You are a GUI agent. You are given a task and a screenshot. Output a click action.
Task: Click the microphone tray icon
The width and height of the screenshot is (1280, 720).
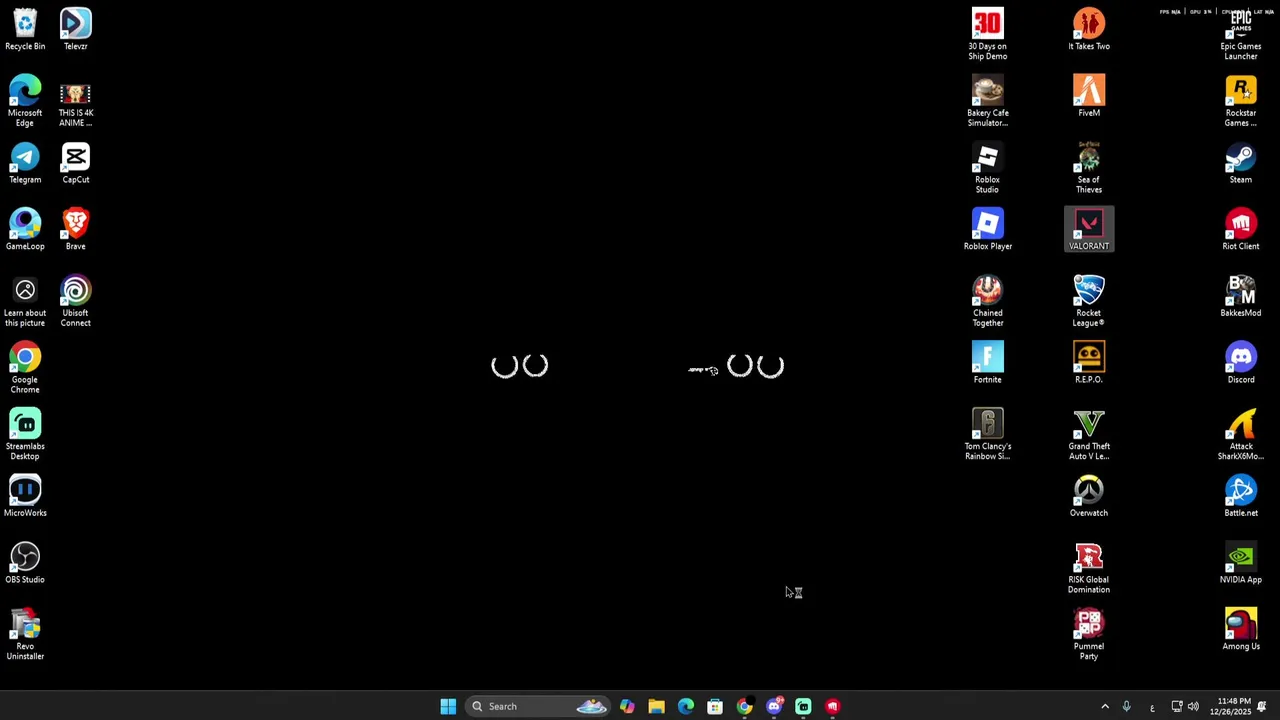(x=1127, y=707)
